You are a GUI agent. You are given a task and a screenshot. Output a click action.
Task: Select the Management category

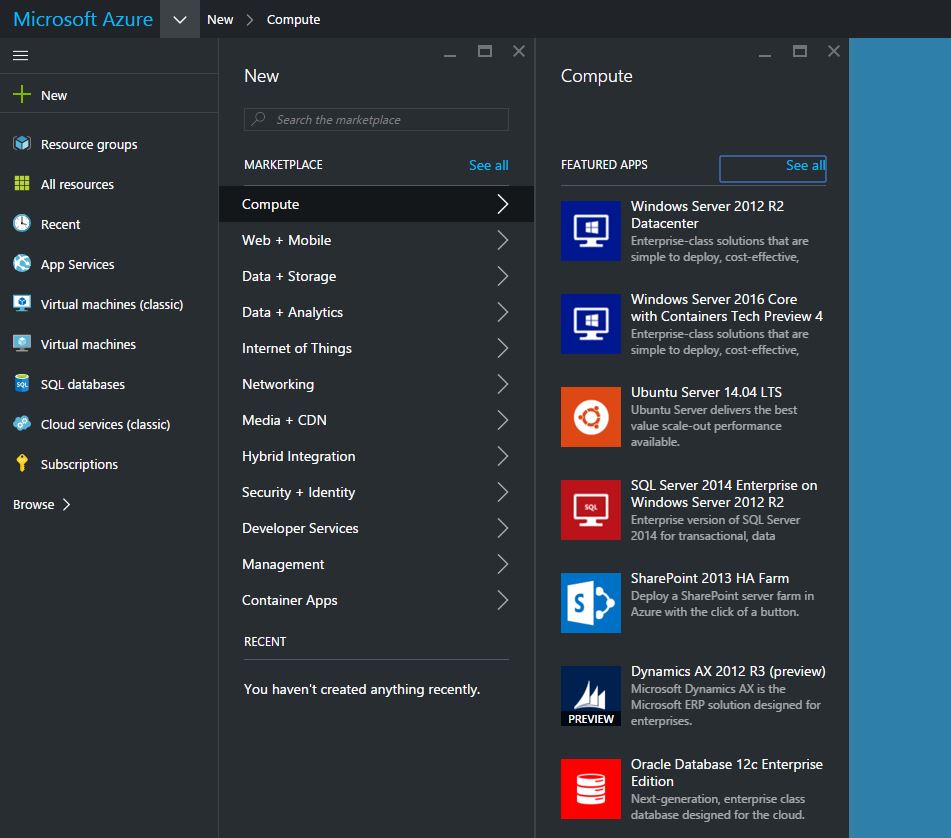[x=376, y=564]
